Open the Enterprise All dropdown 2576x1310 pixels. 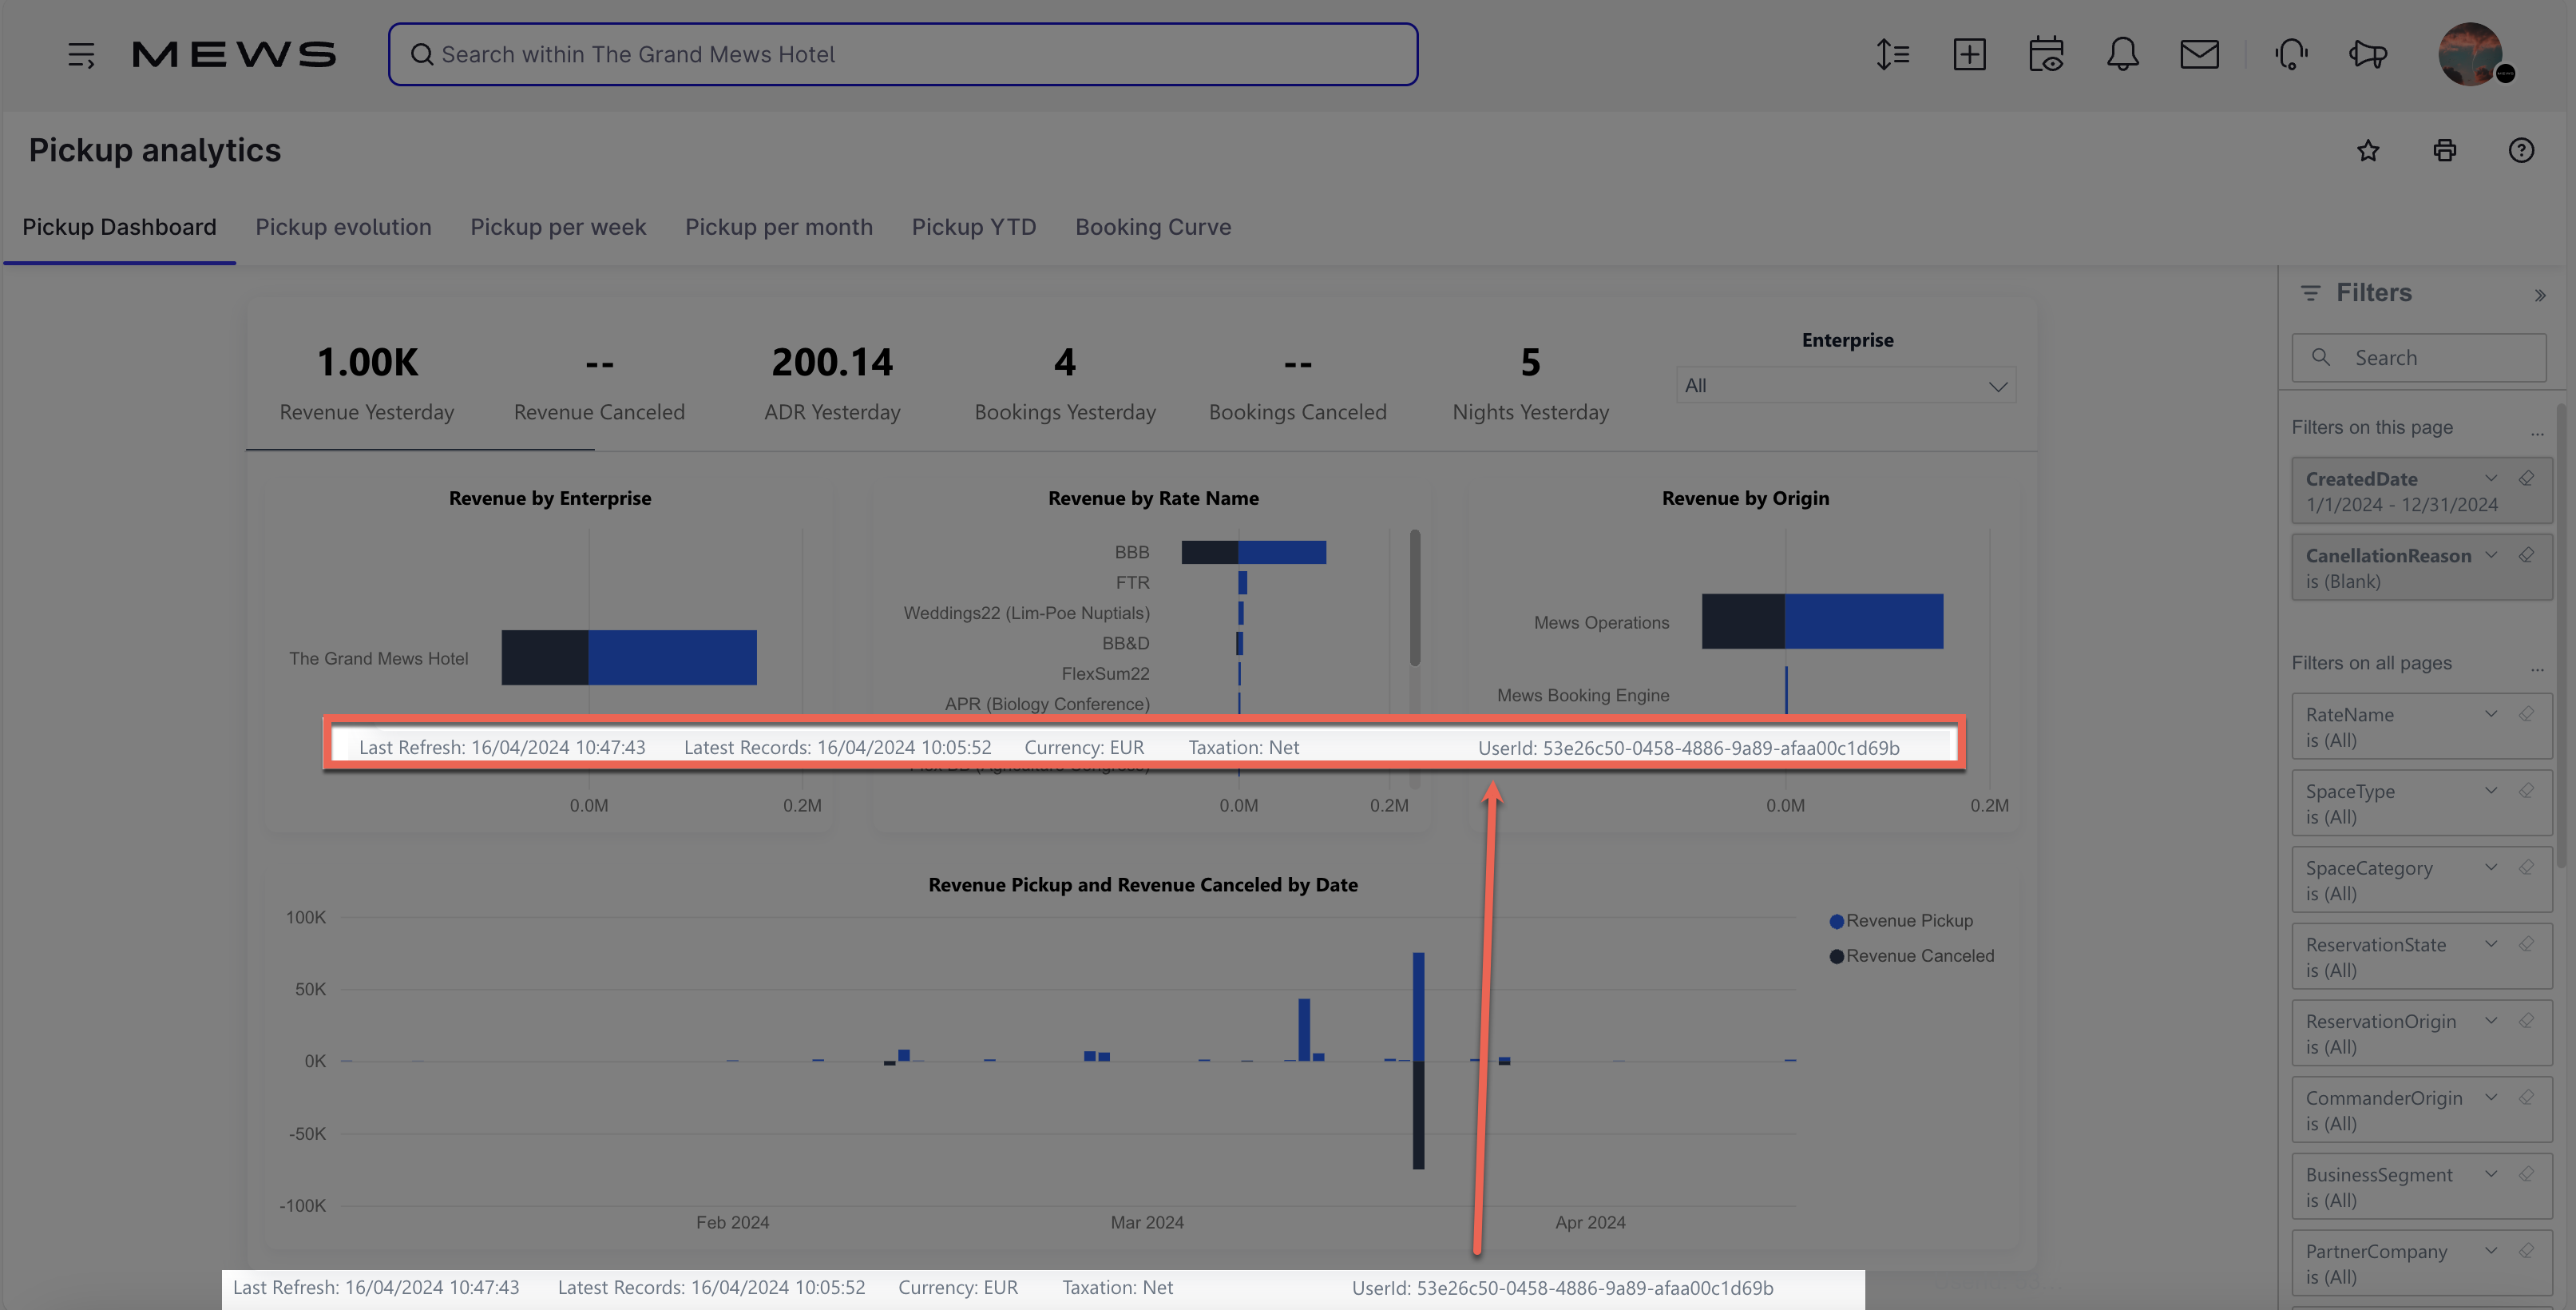pos(1846,385)
